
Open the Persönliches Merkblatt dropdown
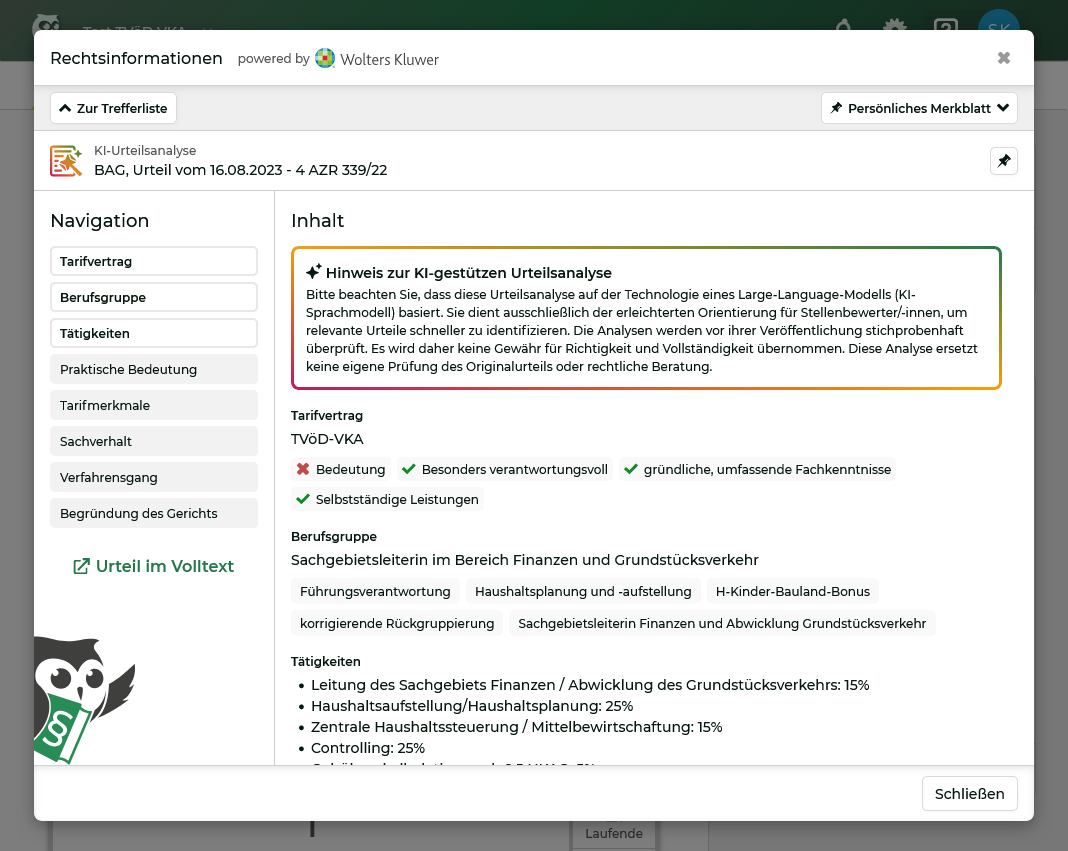click(919, 108)
